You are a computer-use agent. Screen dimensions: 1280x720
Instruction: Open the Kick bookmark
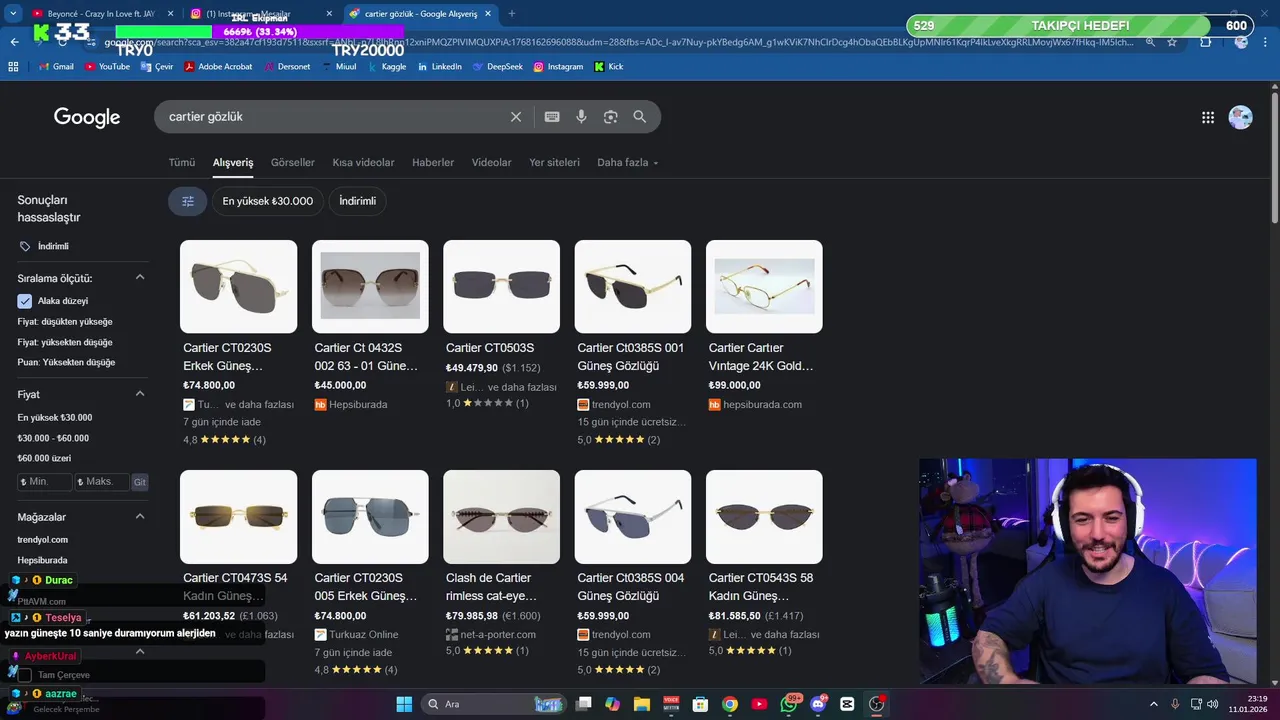pyautogui.click(x=608, y=66)
